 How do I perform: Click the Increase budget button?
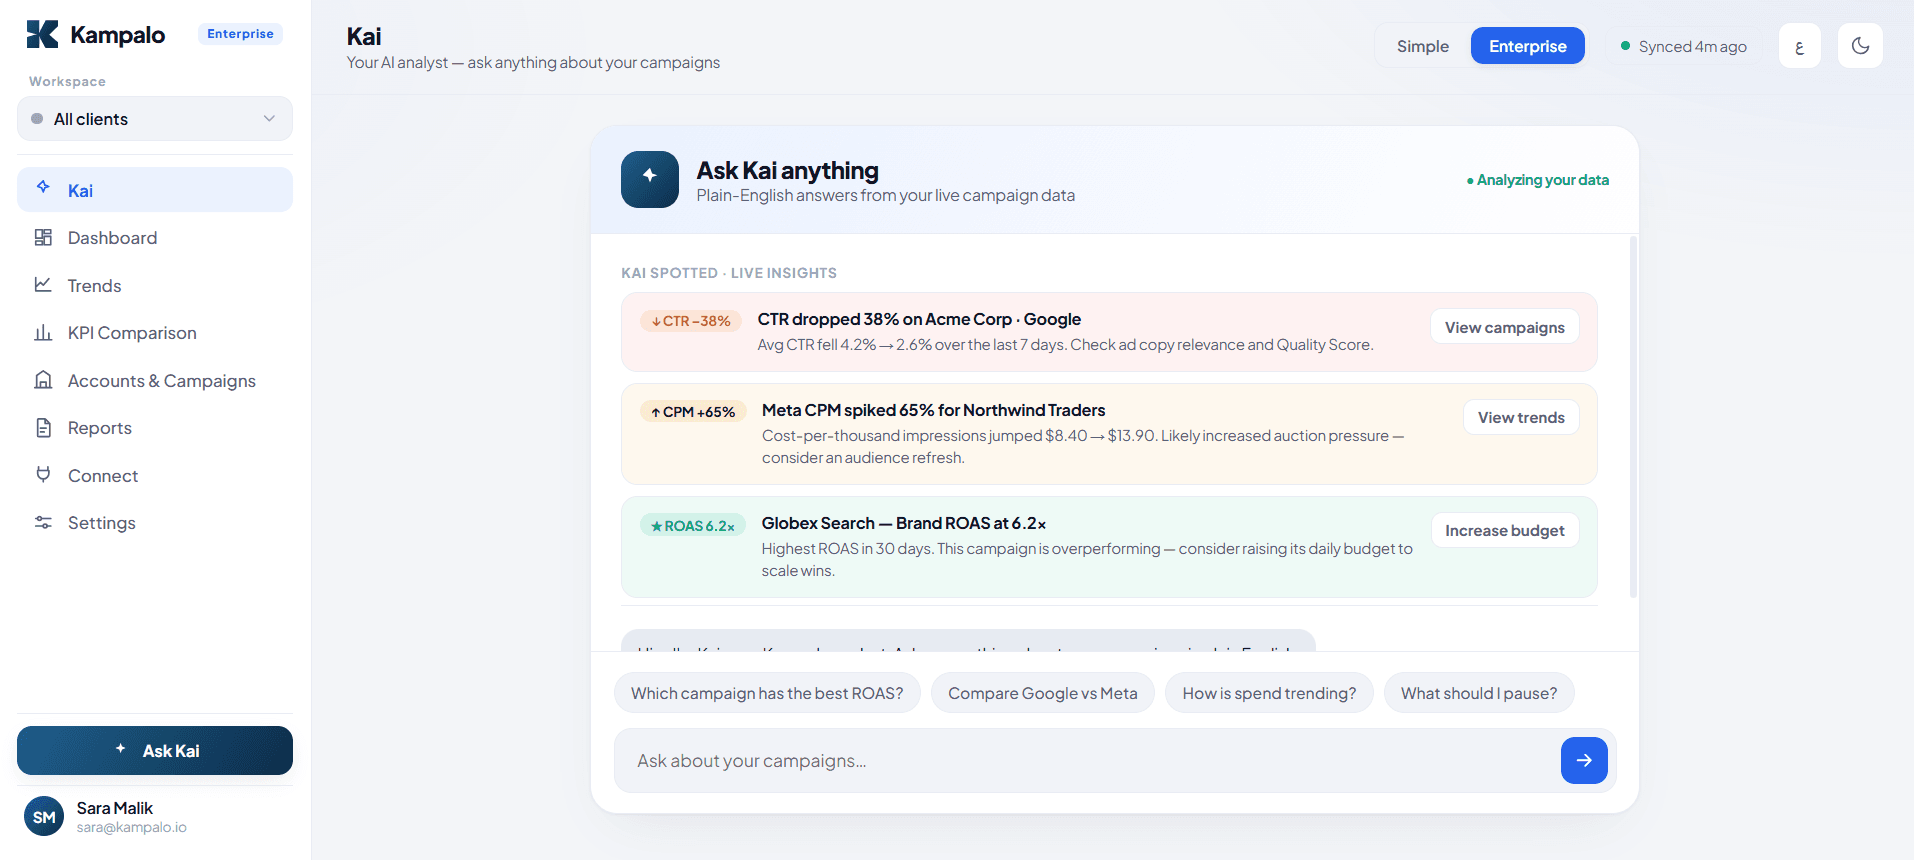coord(1504,530)
